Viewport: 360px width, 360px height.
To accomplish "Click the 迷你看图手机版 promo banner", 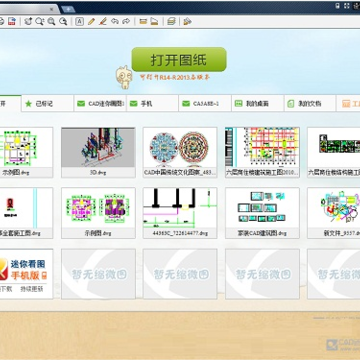I will pyautogui.click(x=26, y=274).
